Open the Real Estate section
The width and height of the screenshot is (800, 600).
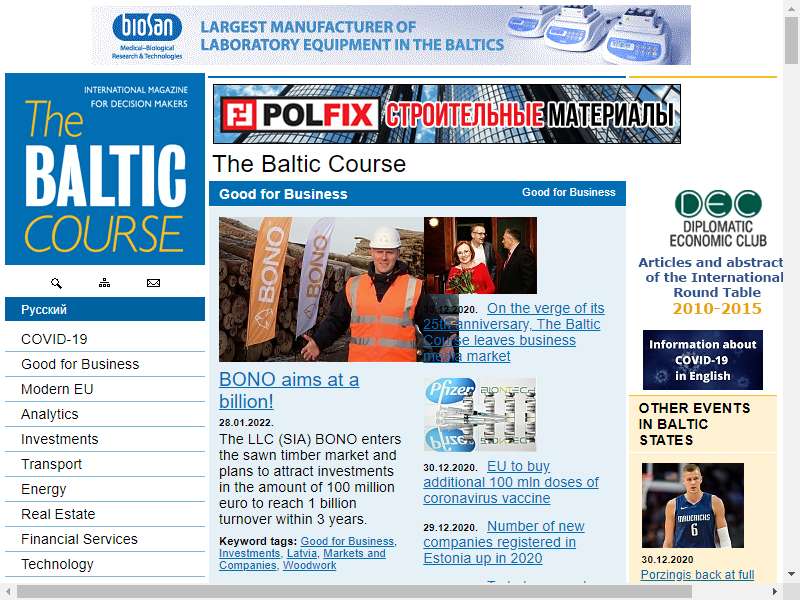coord(105,514)
